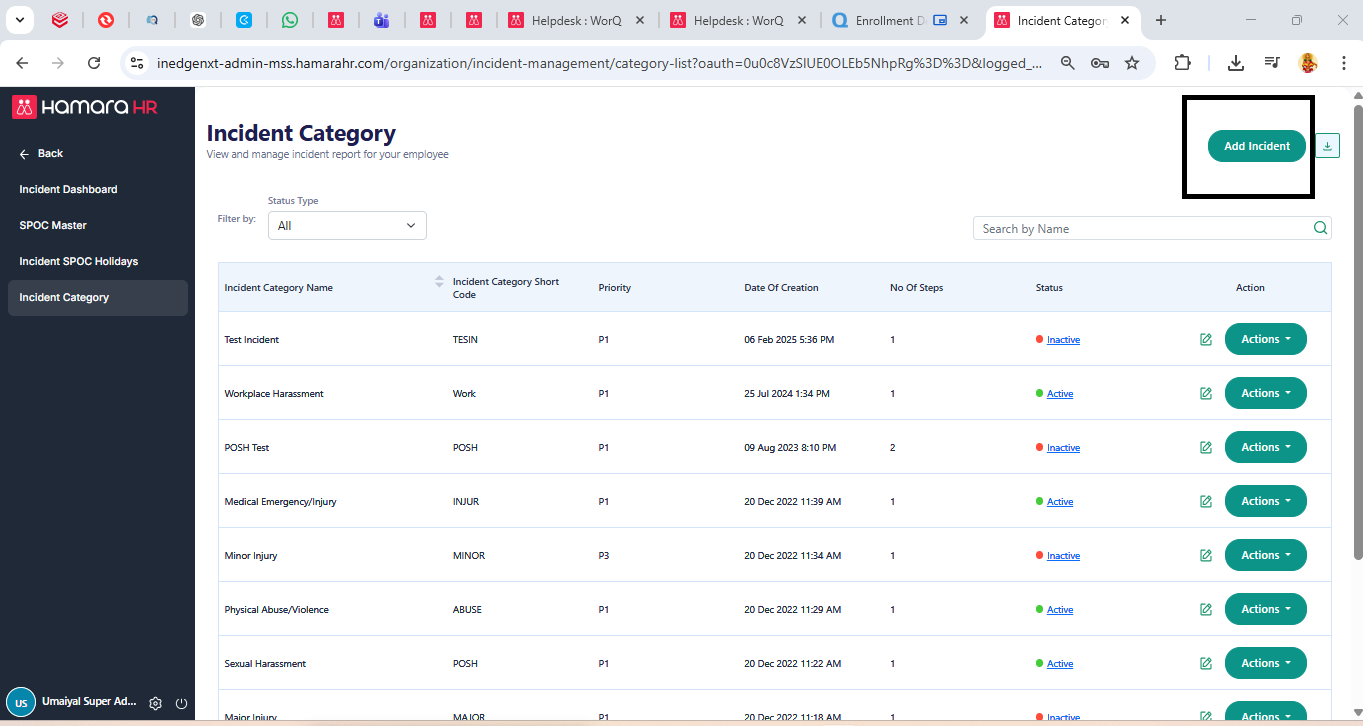Click the INJUR short code cell
Viewport: 1363px width, 726px height.
click(466, 502)
